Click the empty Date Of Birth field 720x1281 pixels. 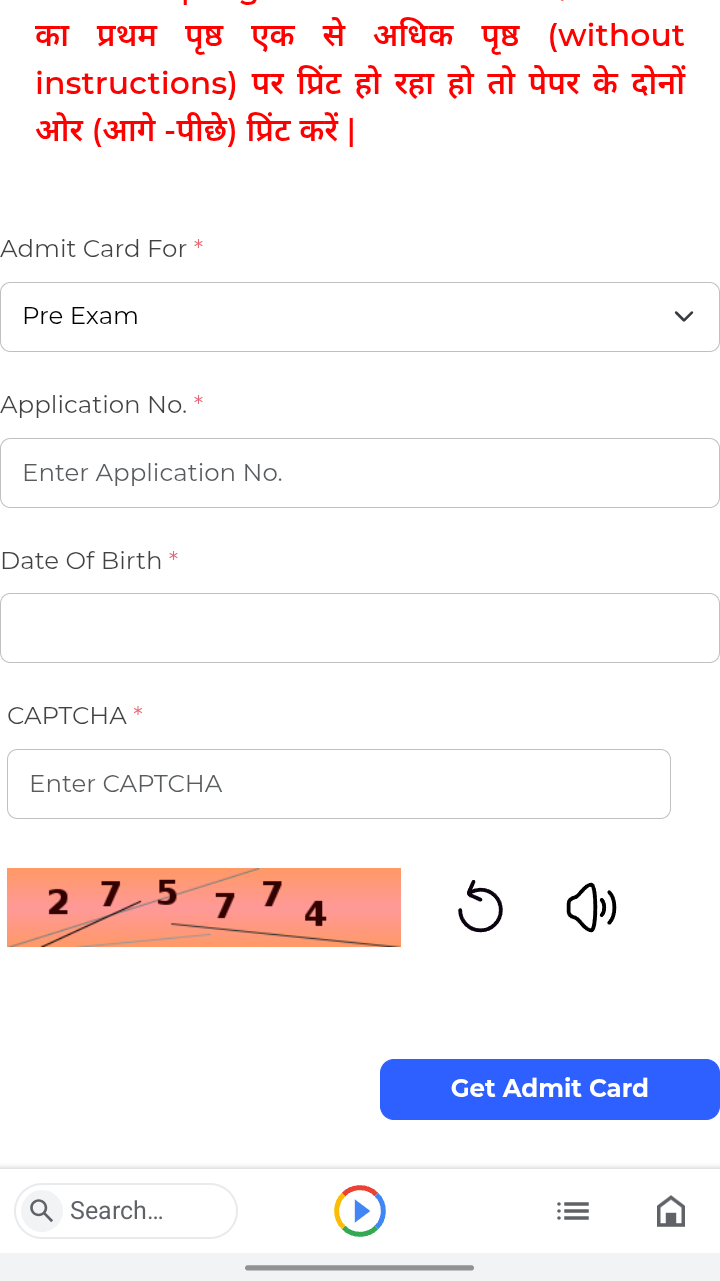[x=360, y=628]
